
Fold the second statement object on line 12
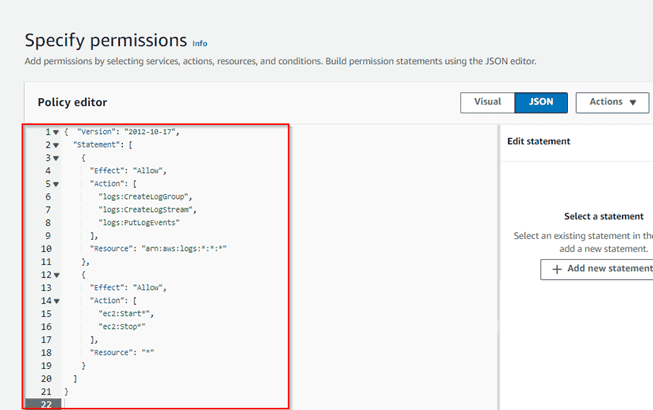55,275
